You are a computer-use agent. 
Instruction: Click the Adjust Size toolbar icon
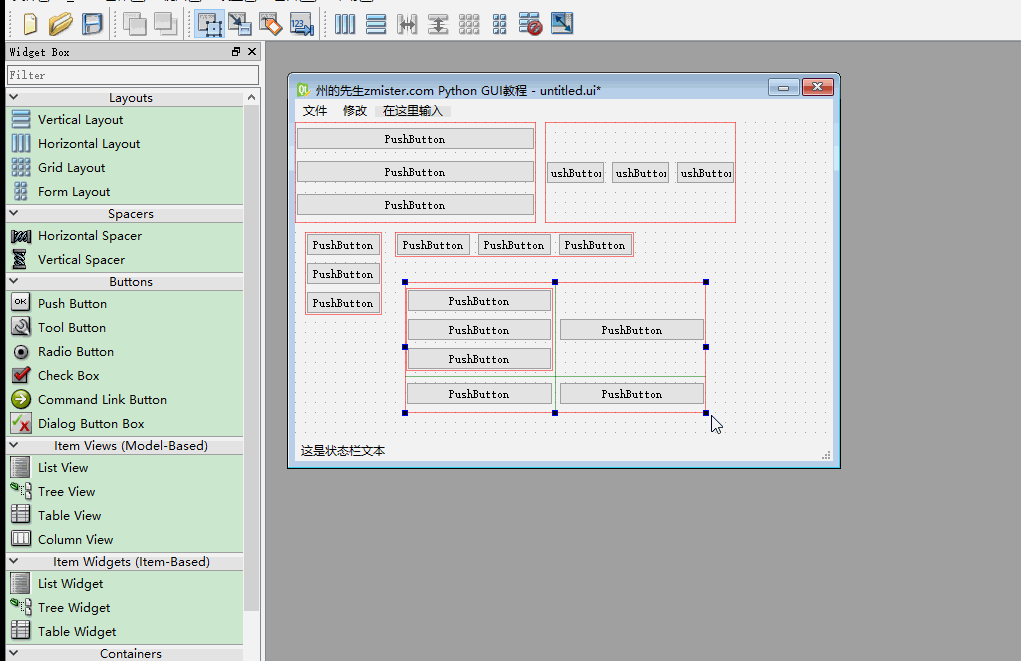[562, 23]
